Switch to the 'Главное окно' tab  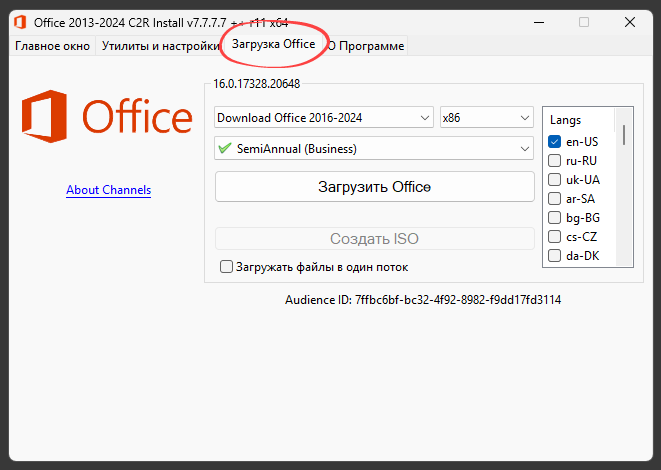(52, 46)
